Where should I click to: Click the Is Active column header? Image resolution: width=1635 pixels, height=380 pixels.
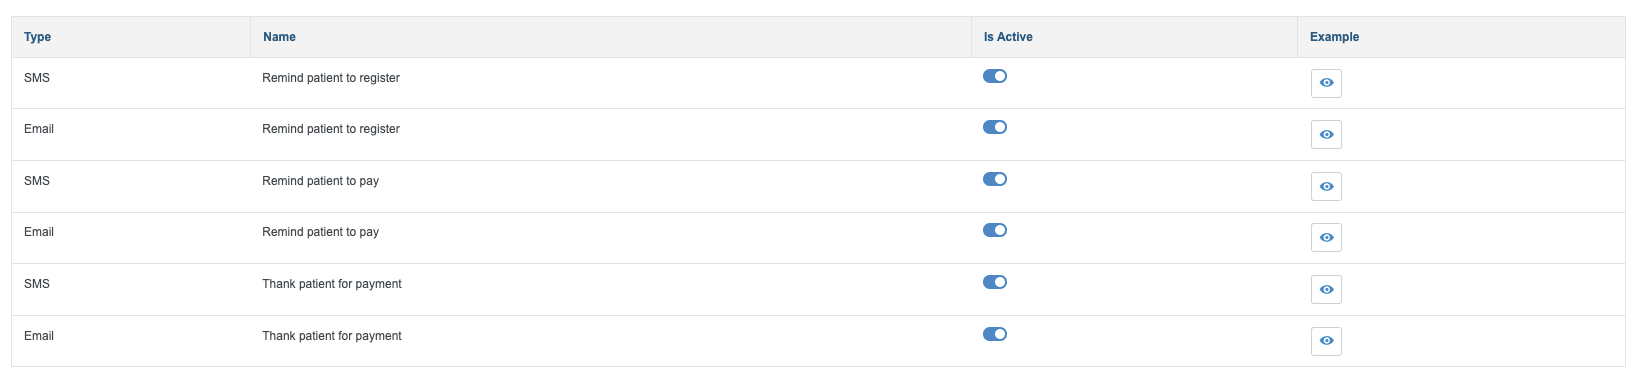tap(1008, 37)
